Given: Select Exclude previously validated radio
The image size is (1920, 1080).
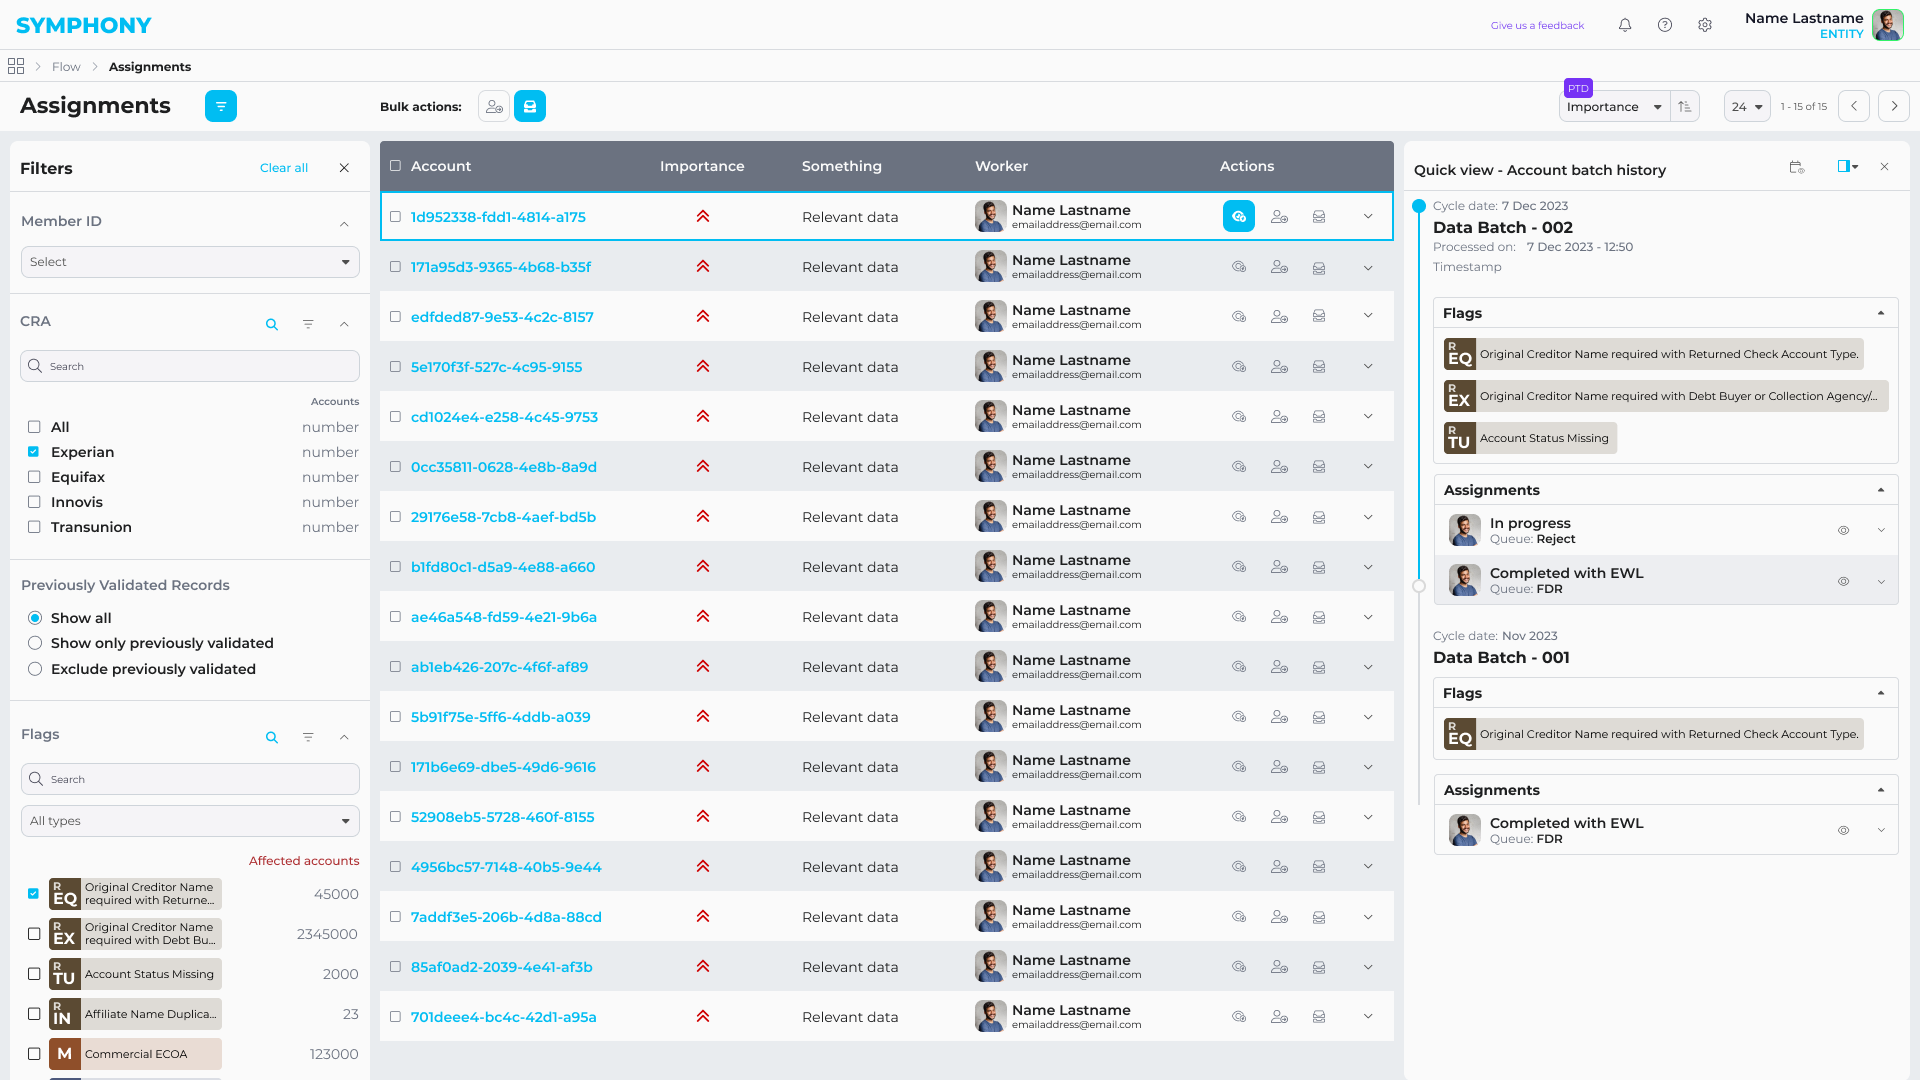Looking at the screenshot, I should click(35, 669).
